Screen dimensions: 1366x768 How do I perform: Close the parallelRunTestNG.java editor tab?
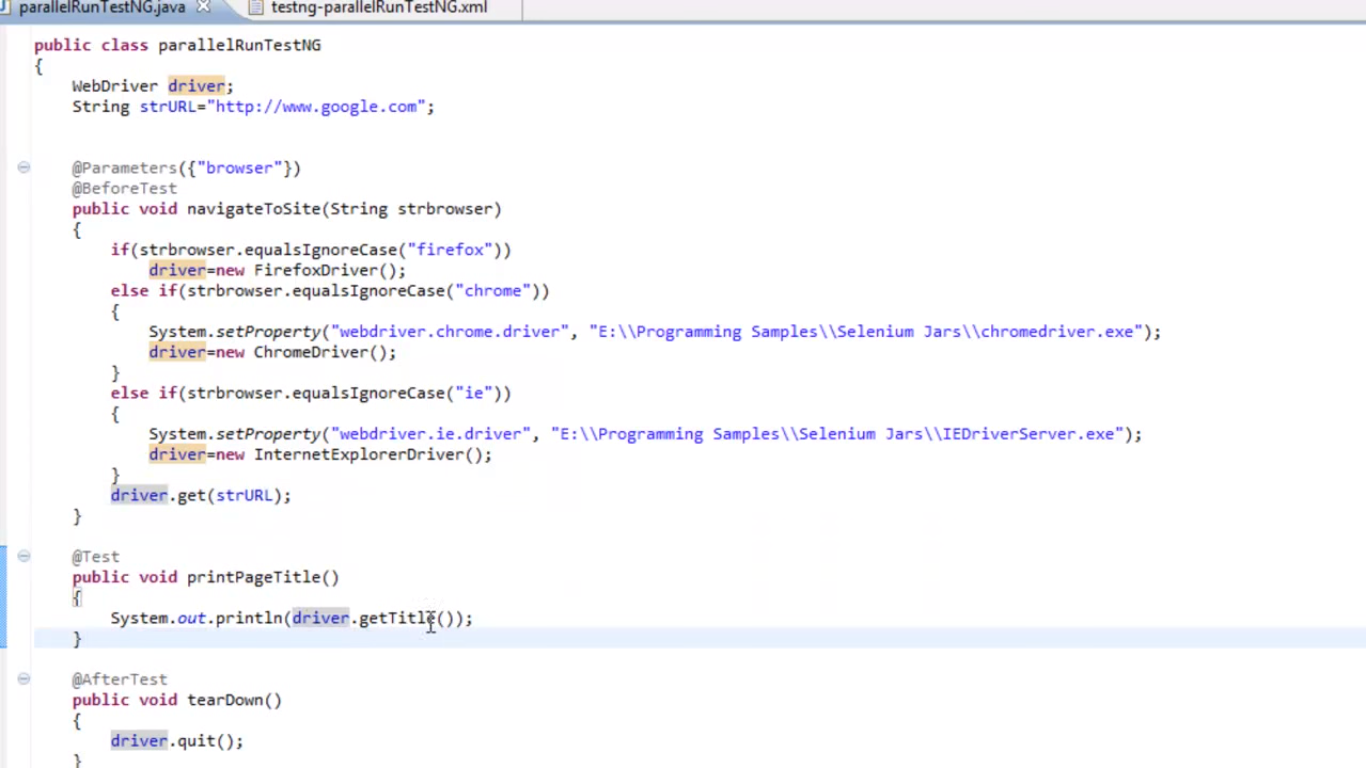tap(204, 7)
